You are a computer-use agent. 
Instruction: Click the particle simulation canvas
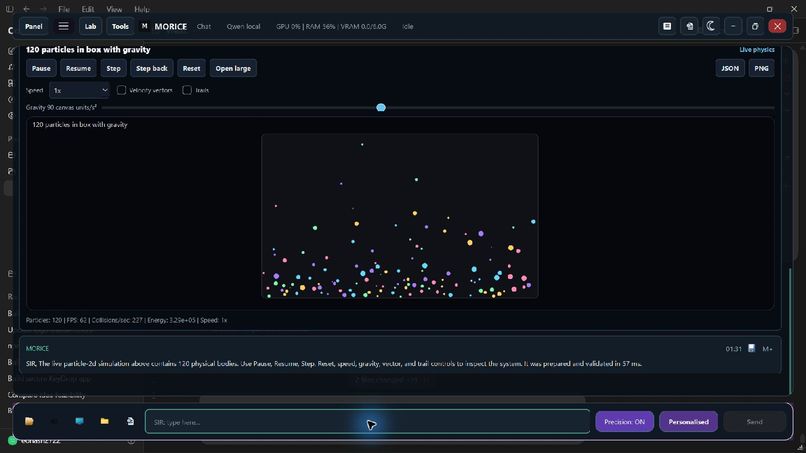pyautogui.click(x=400, y=216)
